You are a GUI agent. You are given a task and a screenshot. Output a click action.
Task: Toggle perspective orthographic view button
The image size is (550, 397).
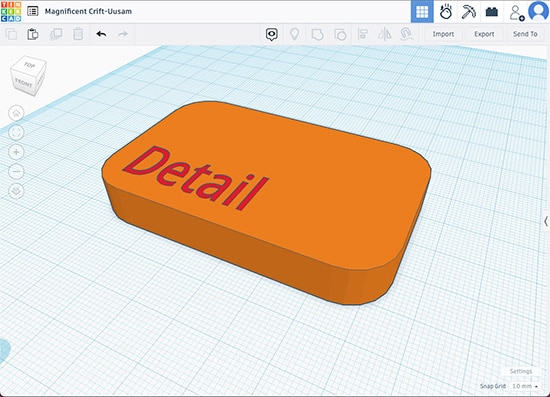(x=16, y=191)
